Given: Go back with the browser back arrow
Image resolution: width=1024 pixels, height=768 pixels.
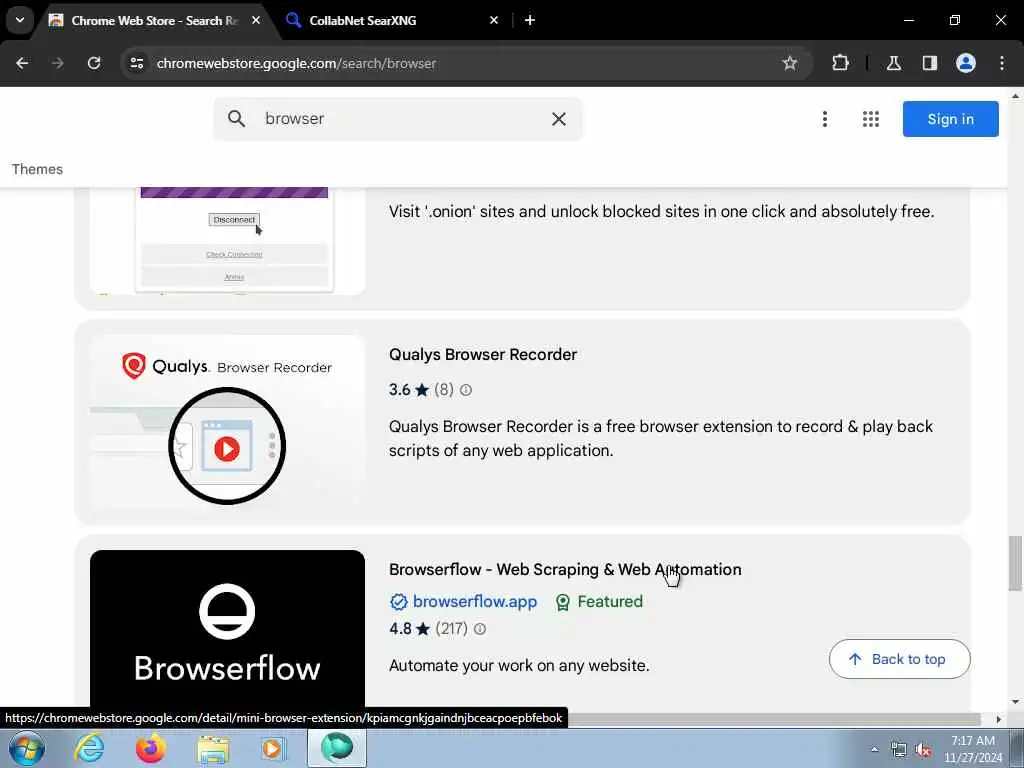Looking at the screenshot, I should pos(22,63).
